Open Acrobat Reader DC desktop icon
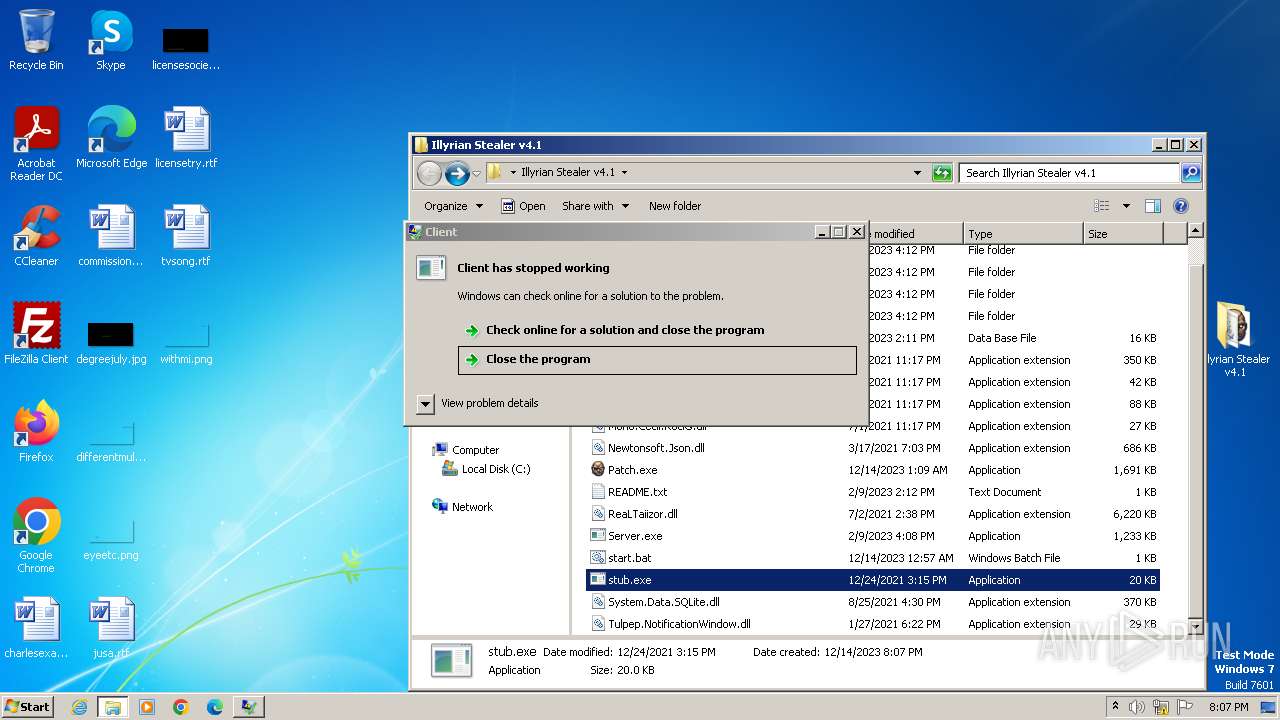This screenshot has width=1280, height=720. point(36,144)
